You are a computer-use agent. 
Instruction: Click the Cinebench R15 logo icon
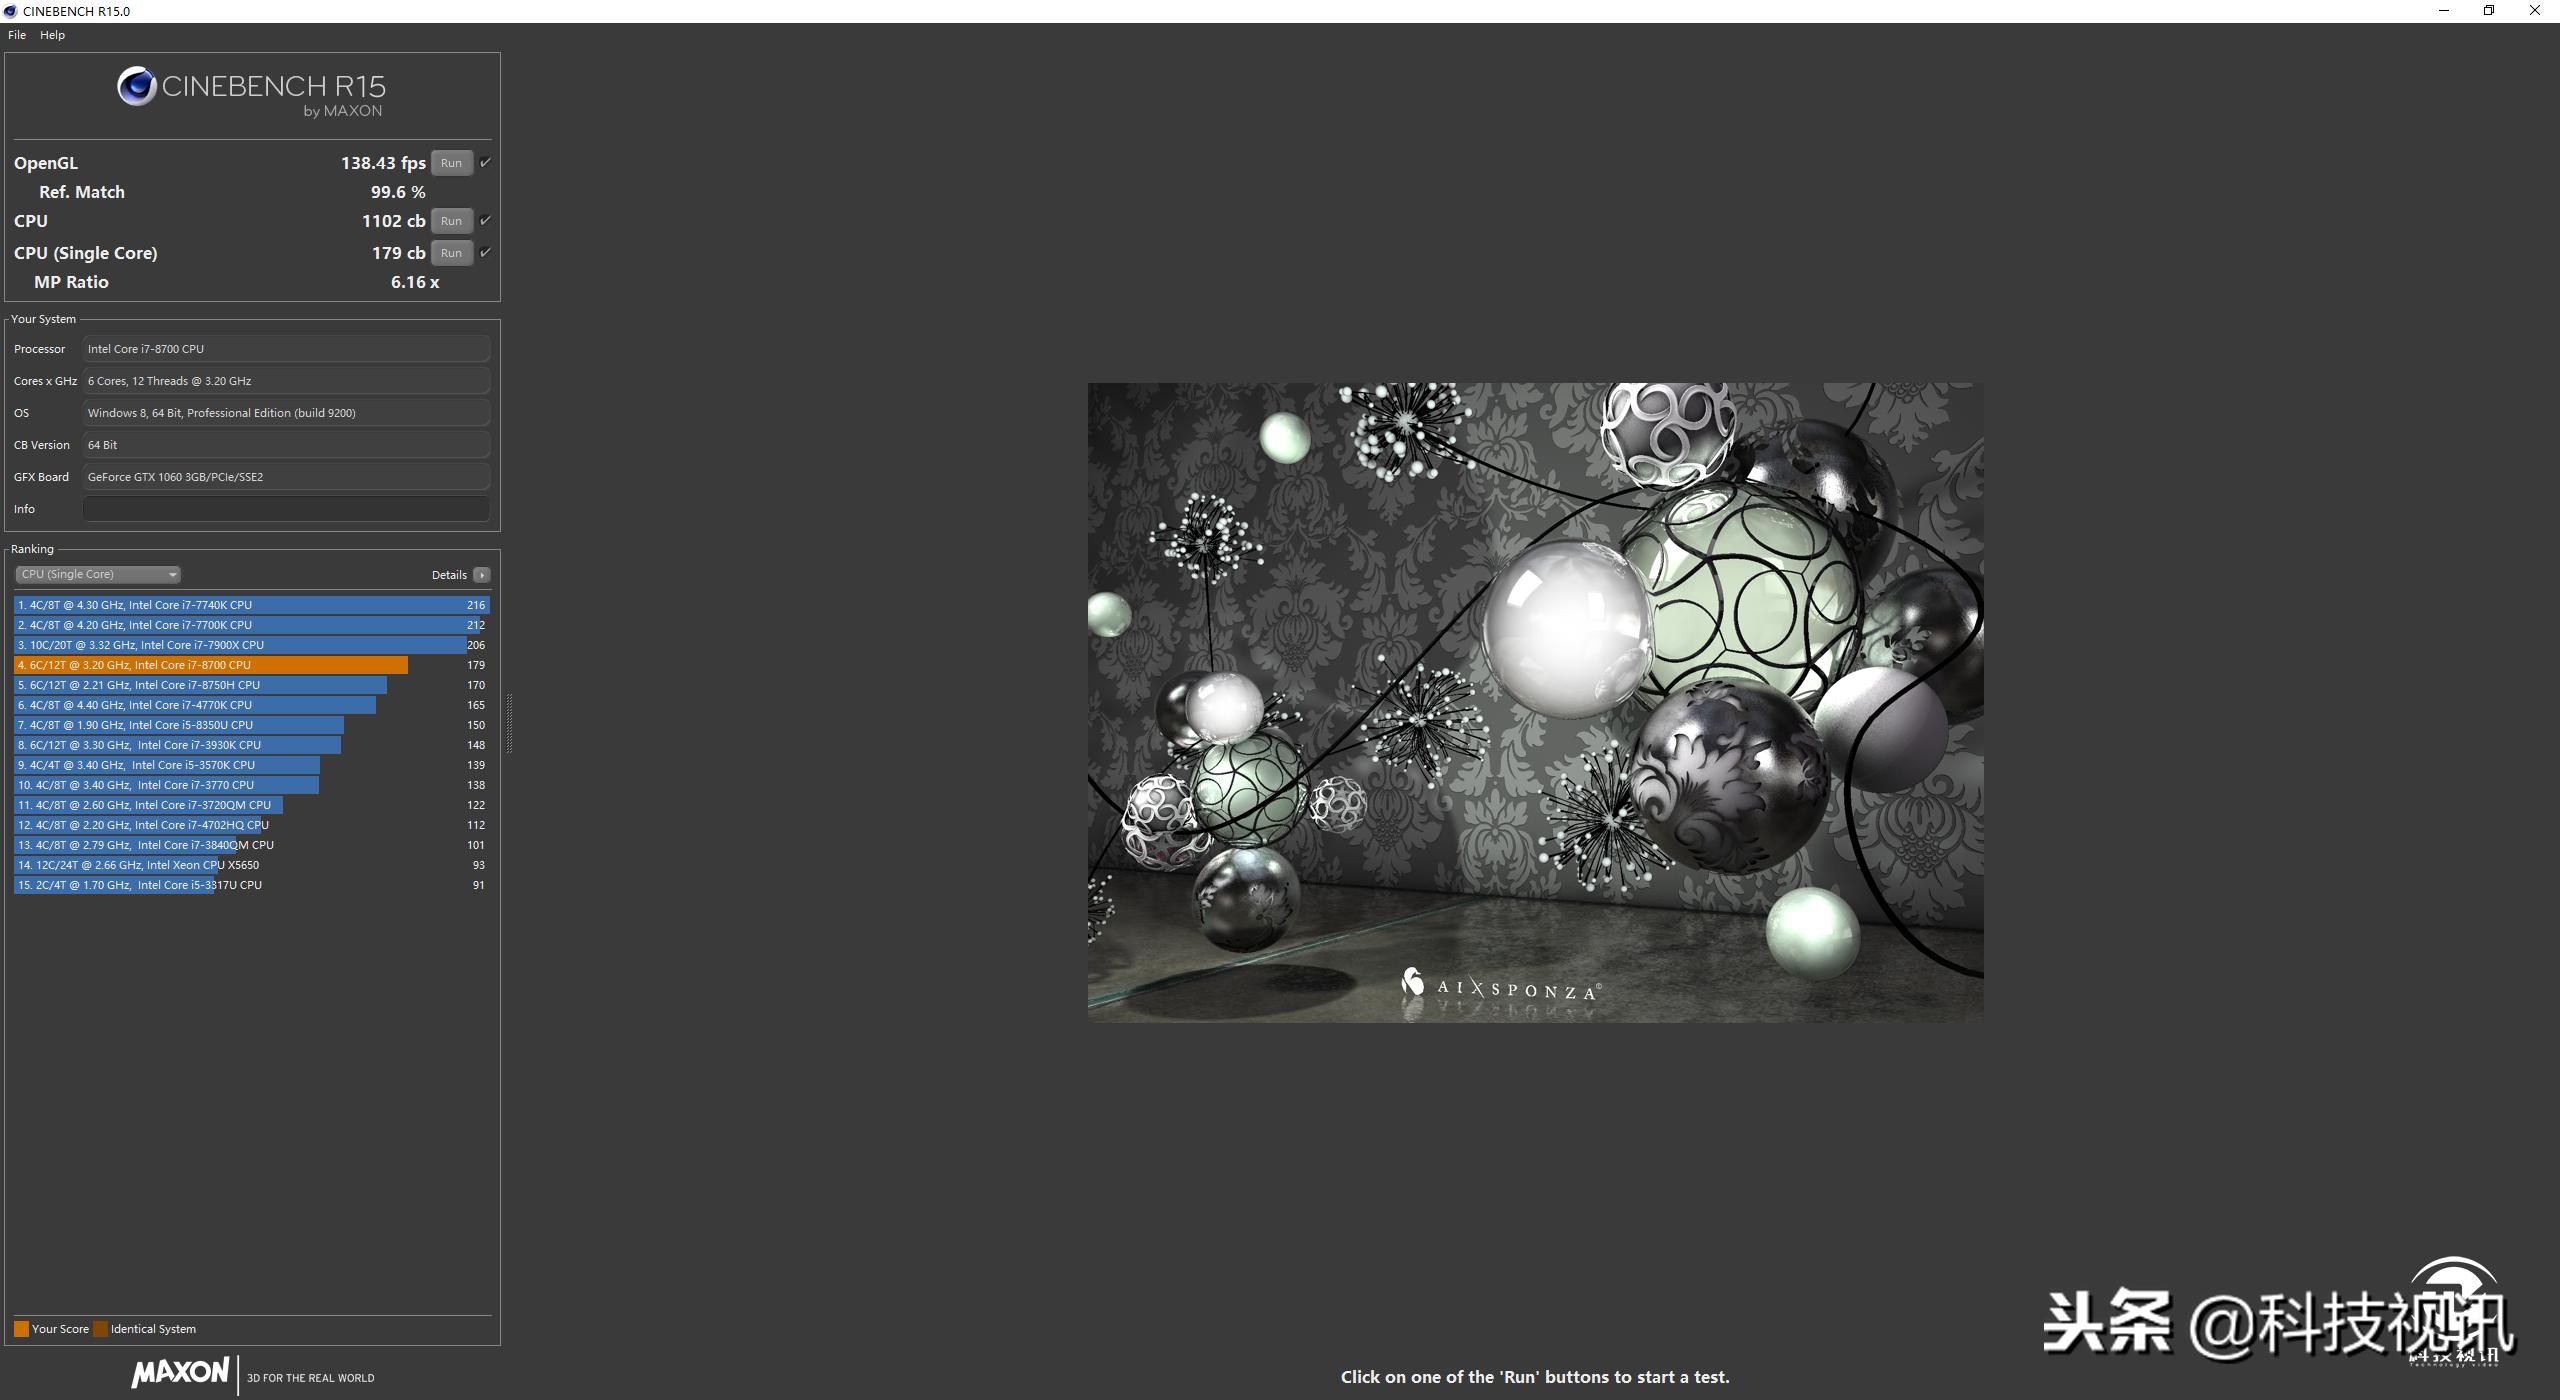point(137,87)
